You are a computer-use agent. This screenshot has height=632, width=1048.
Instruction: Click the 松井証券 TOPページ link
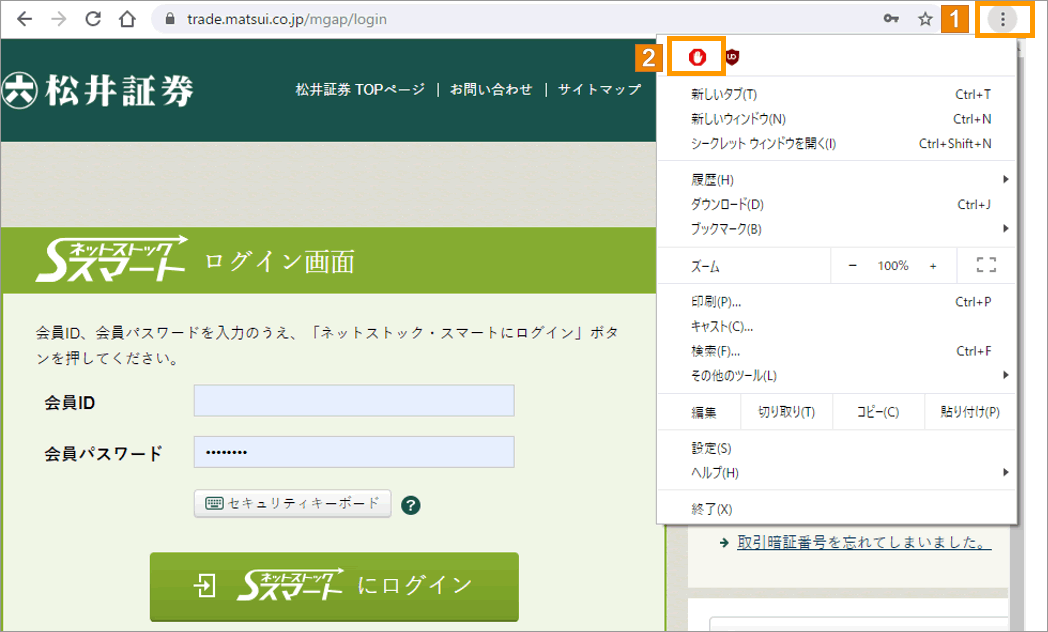click(x=360, y=90)
